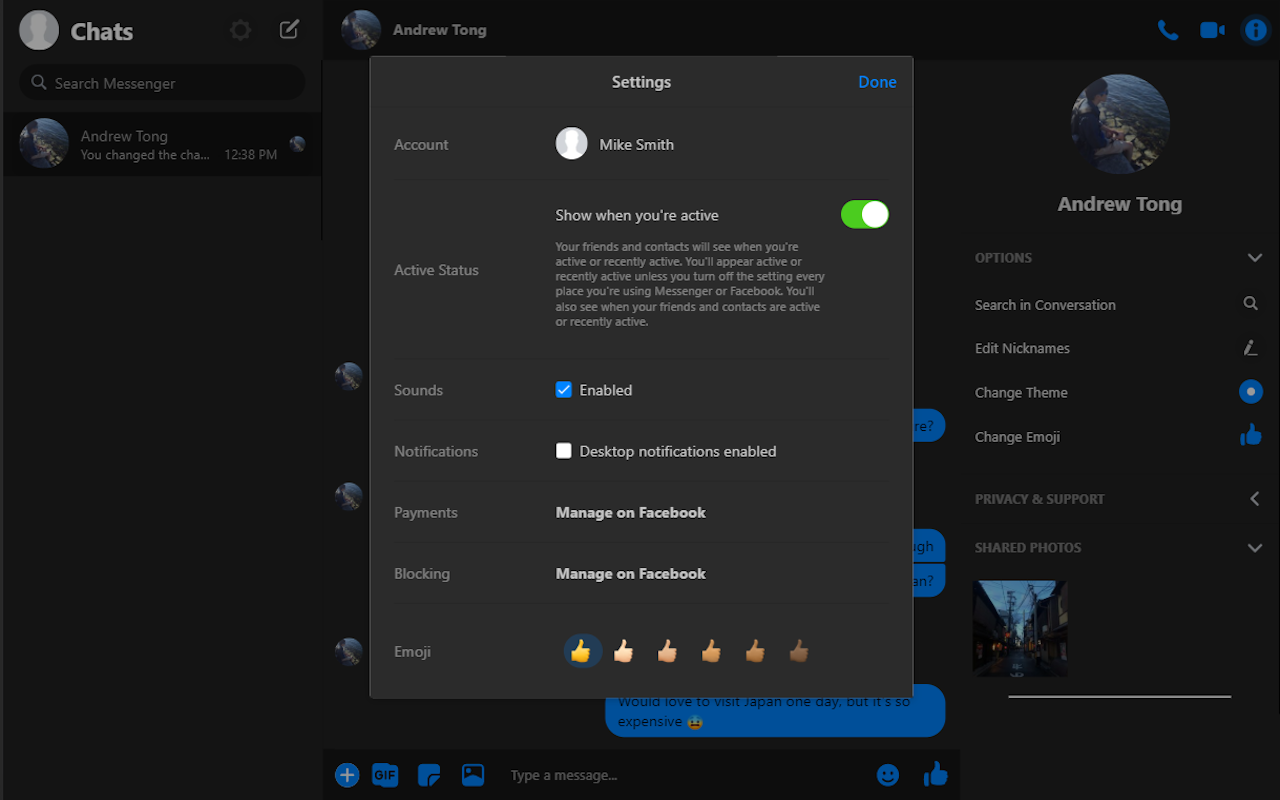Uncheck the Sounds Enabled checkbox

point(564,389)
